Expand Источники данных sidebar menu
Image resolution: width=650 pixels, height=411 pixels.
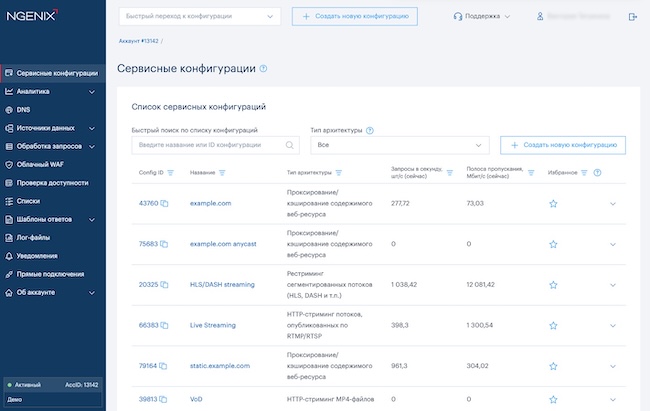[x=53, y=128]
